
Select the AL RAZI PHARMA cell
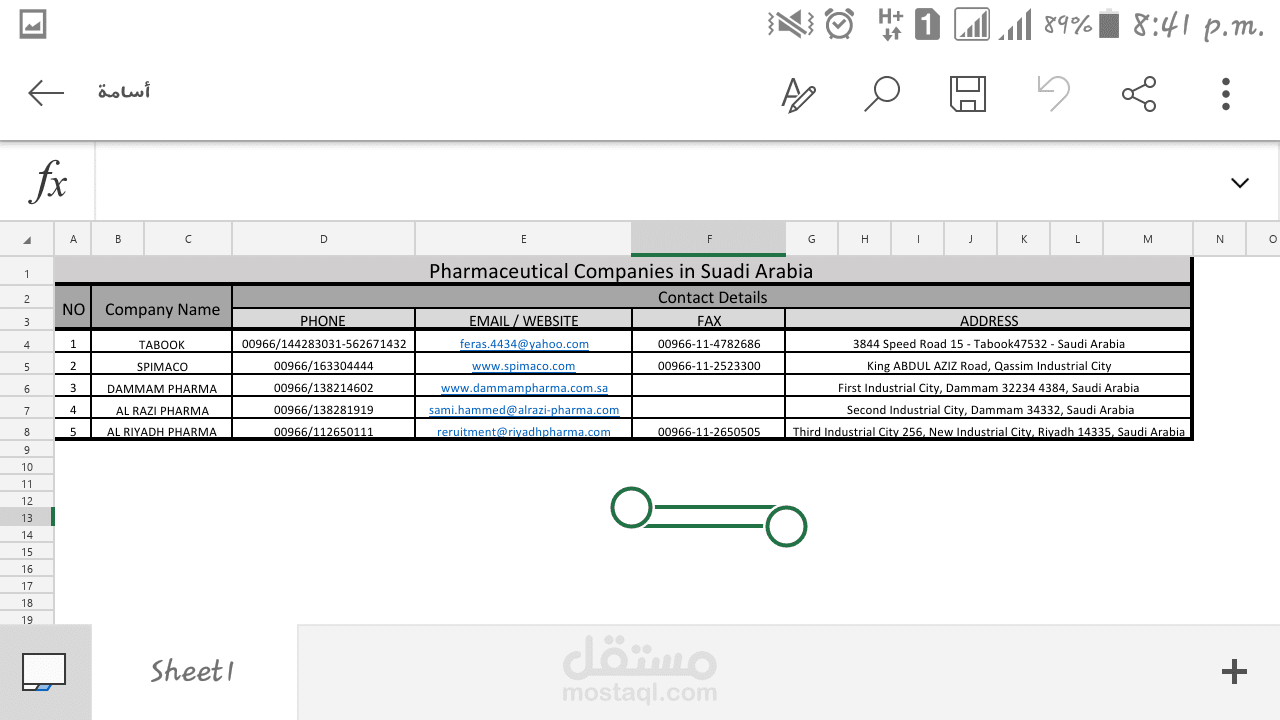coord(162,410)
